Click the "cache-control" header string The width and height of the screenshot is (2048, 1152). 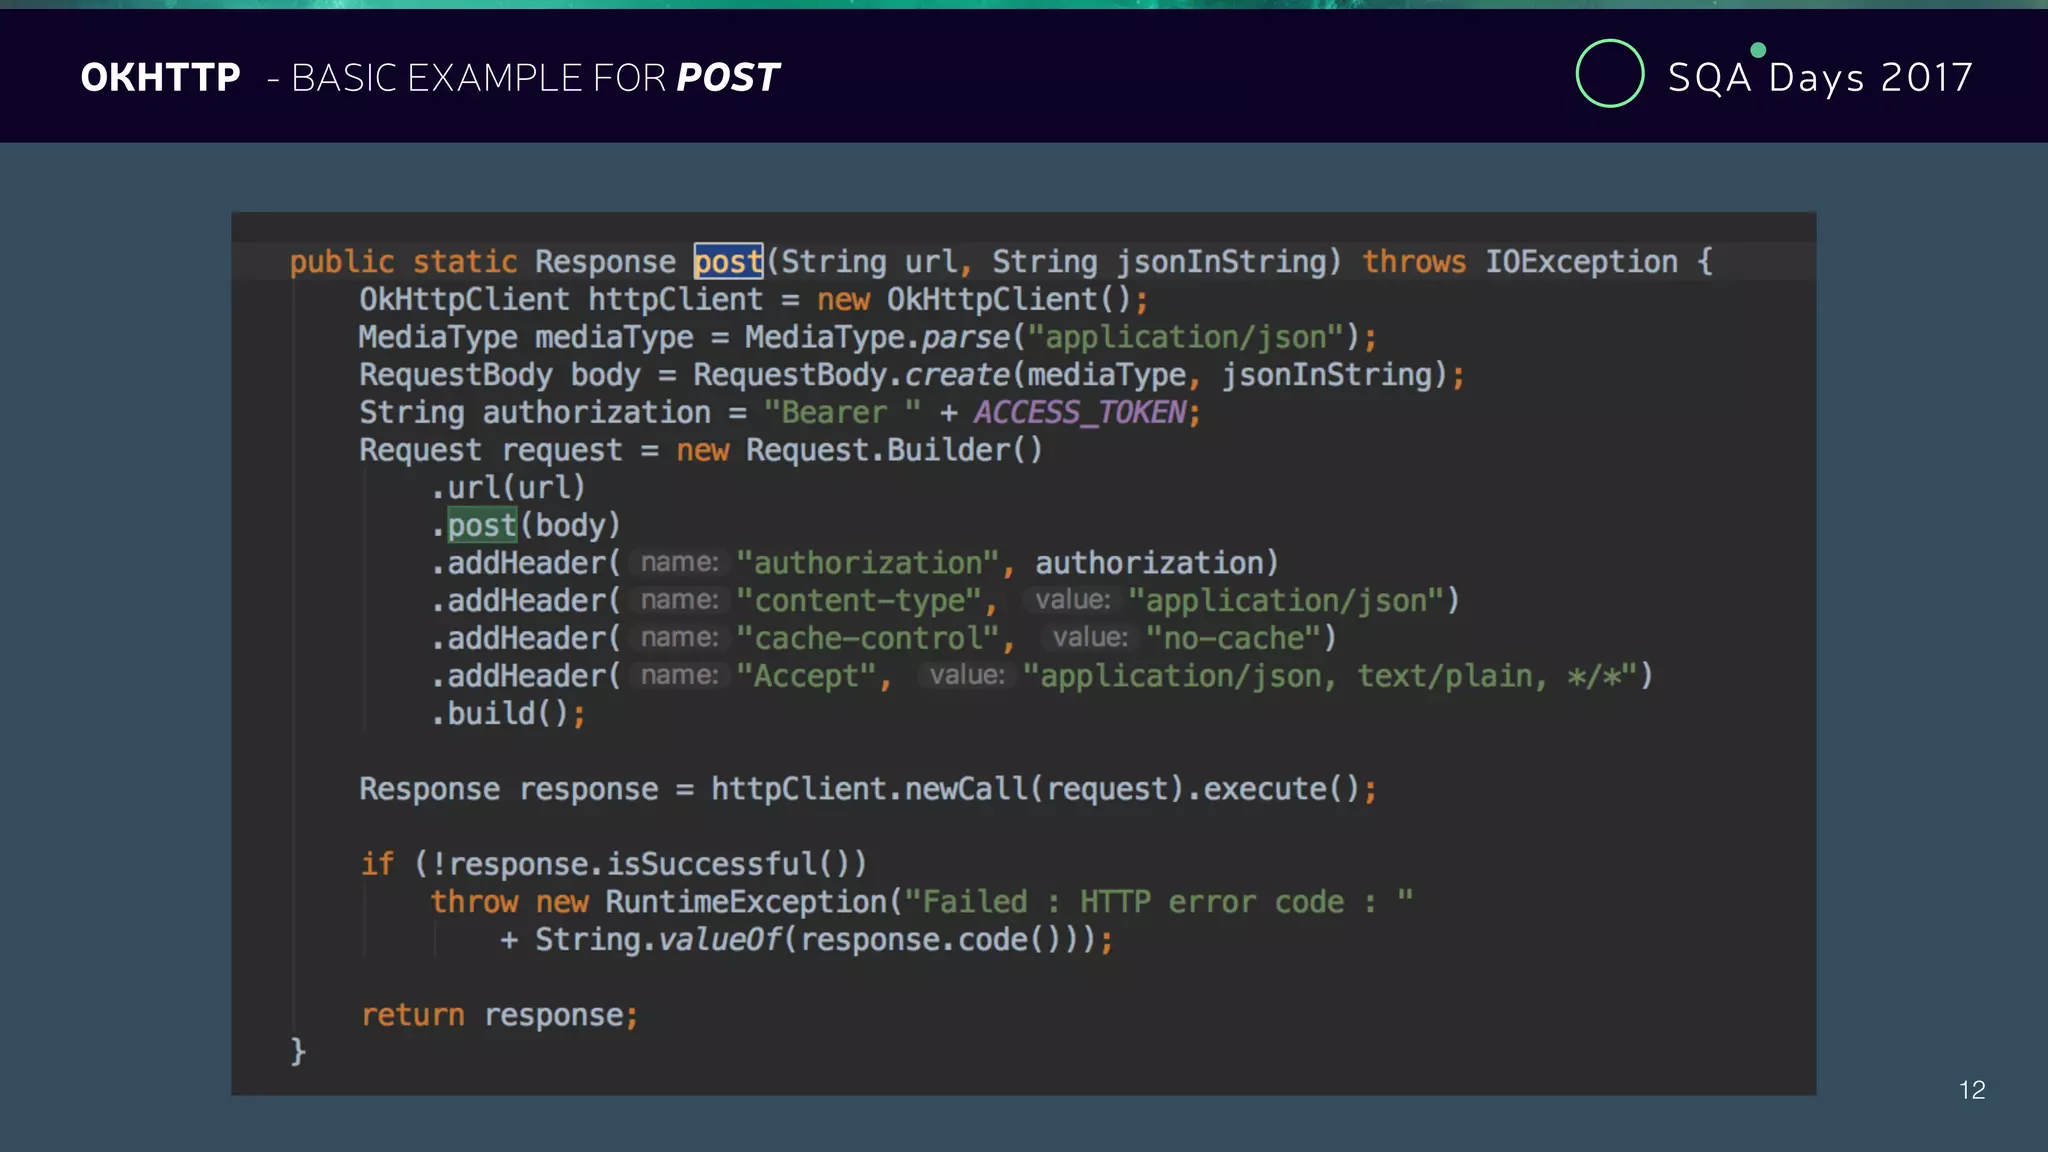pyautogui.click(x=867, y=639)
